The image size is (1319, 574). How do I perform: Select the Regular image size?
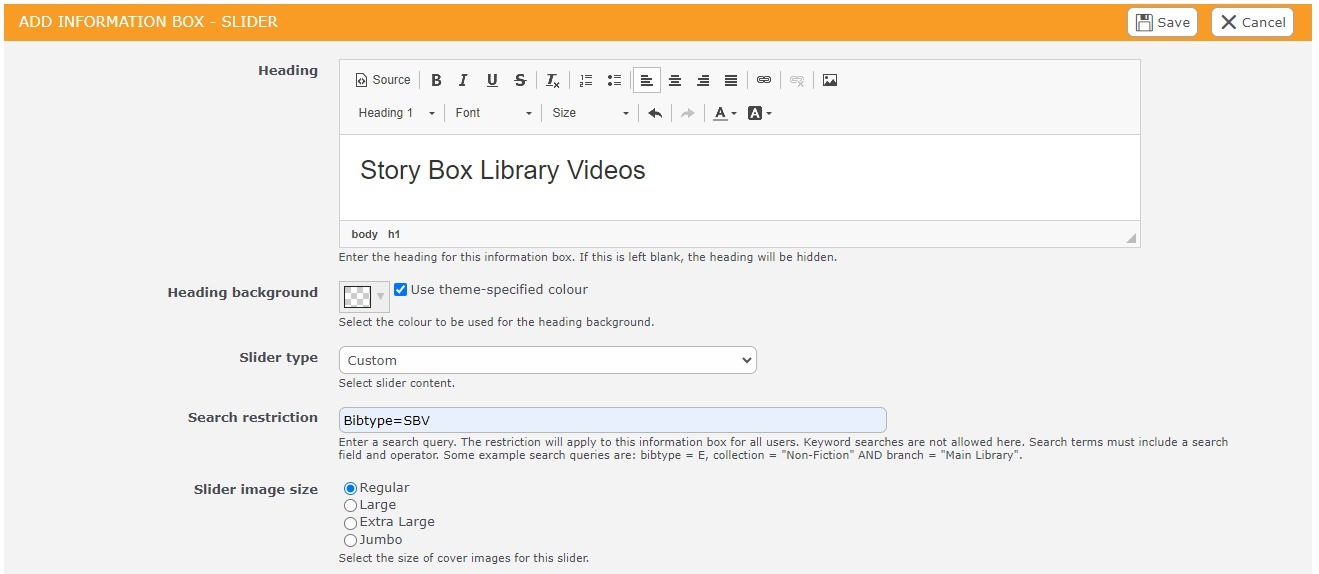point(350,488)
